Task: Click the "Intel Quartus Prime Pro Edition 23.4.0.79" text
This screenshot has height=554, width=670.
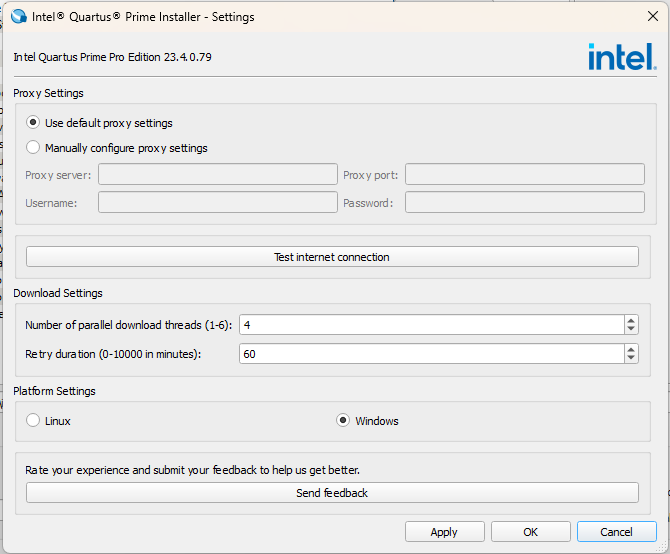Action: click(x=112, y=57)
